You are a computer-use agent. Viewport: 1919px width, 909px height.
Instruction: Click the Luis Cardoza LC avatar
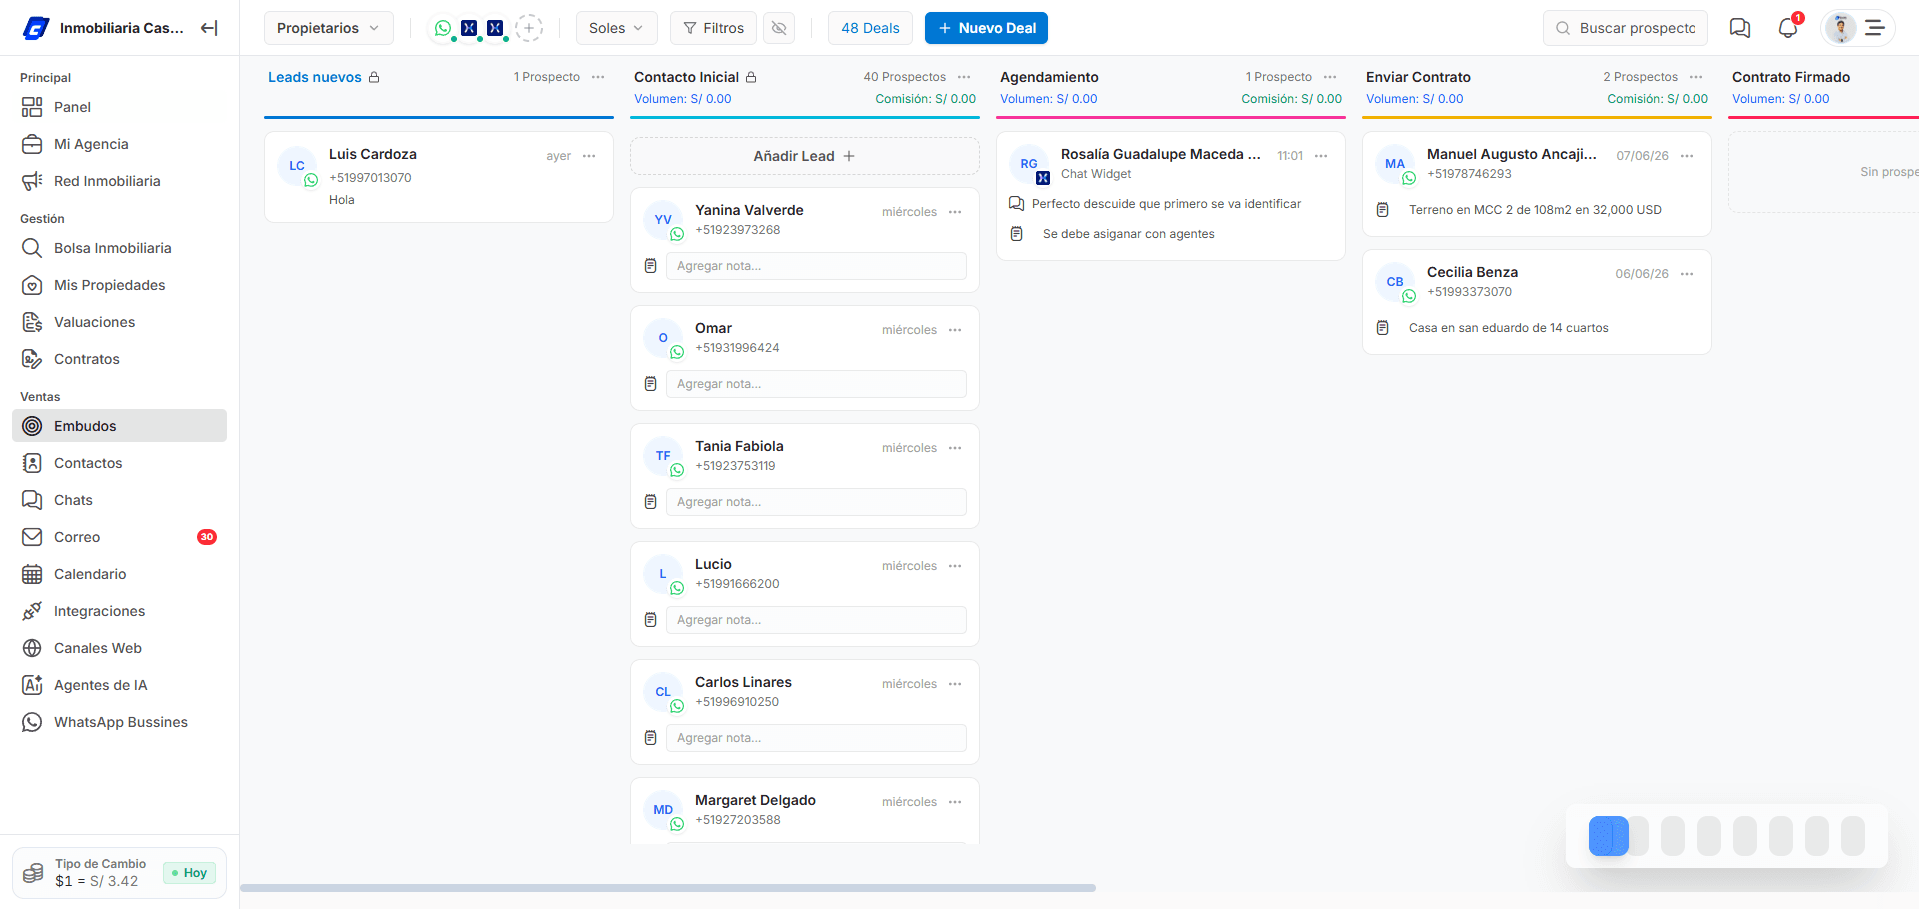pos(297,166)
